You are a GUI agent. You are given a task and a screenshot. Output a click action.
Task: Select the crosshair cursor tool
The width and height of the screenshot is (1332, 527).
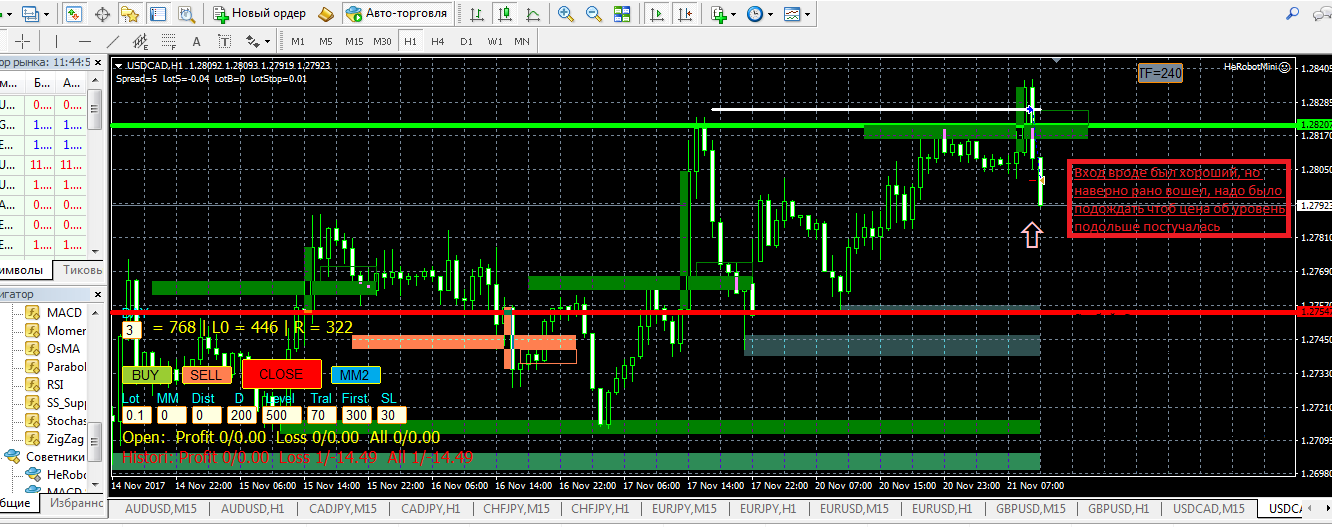point(22,41)
